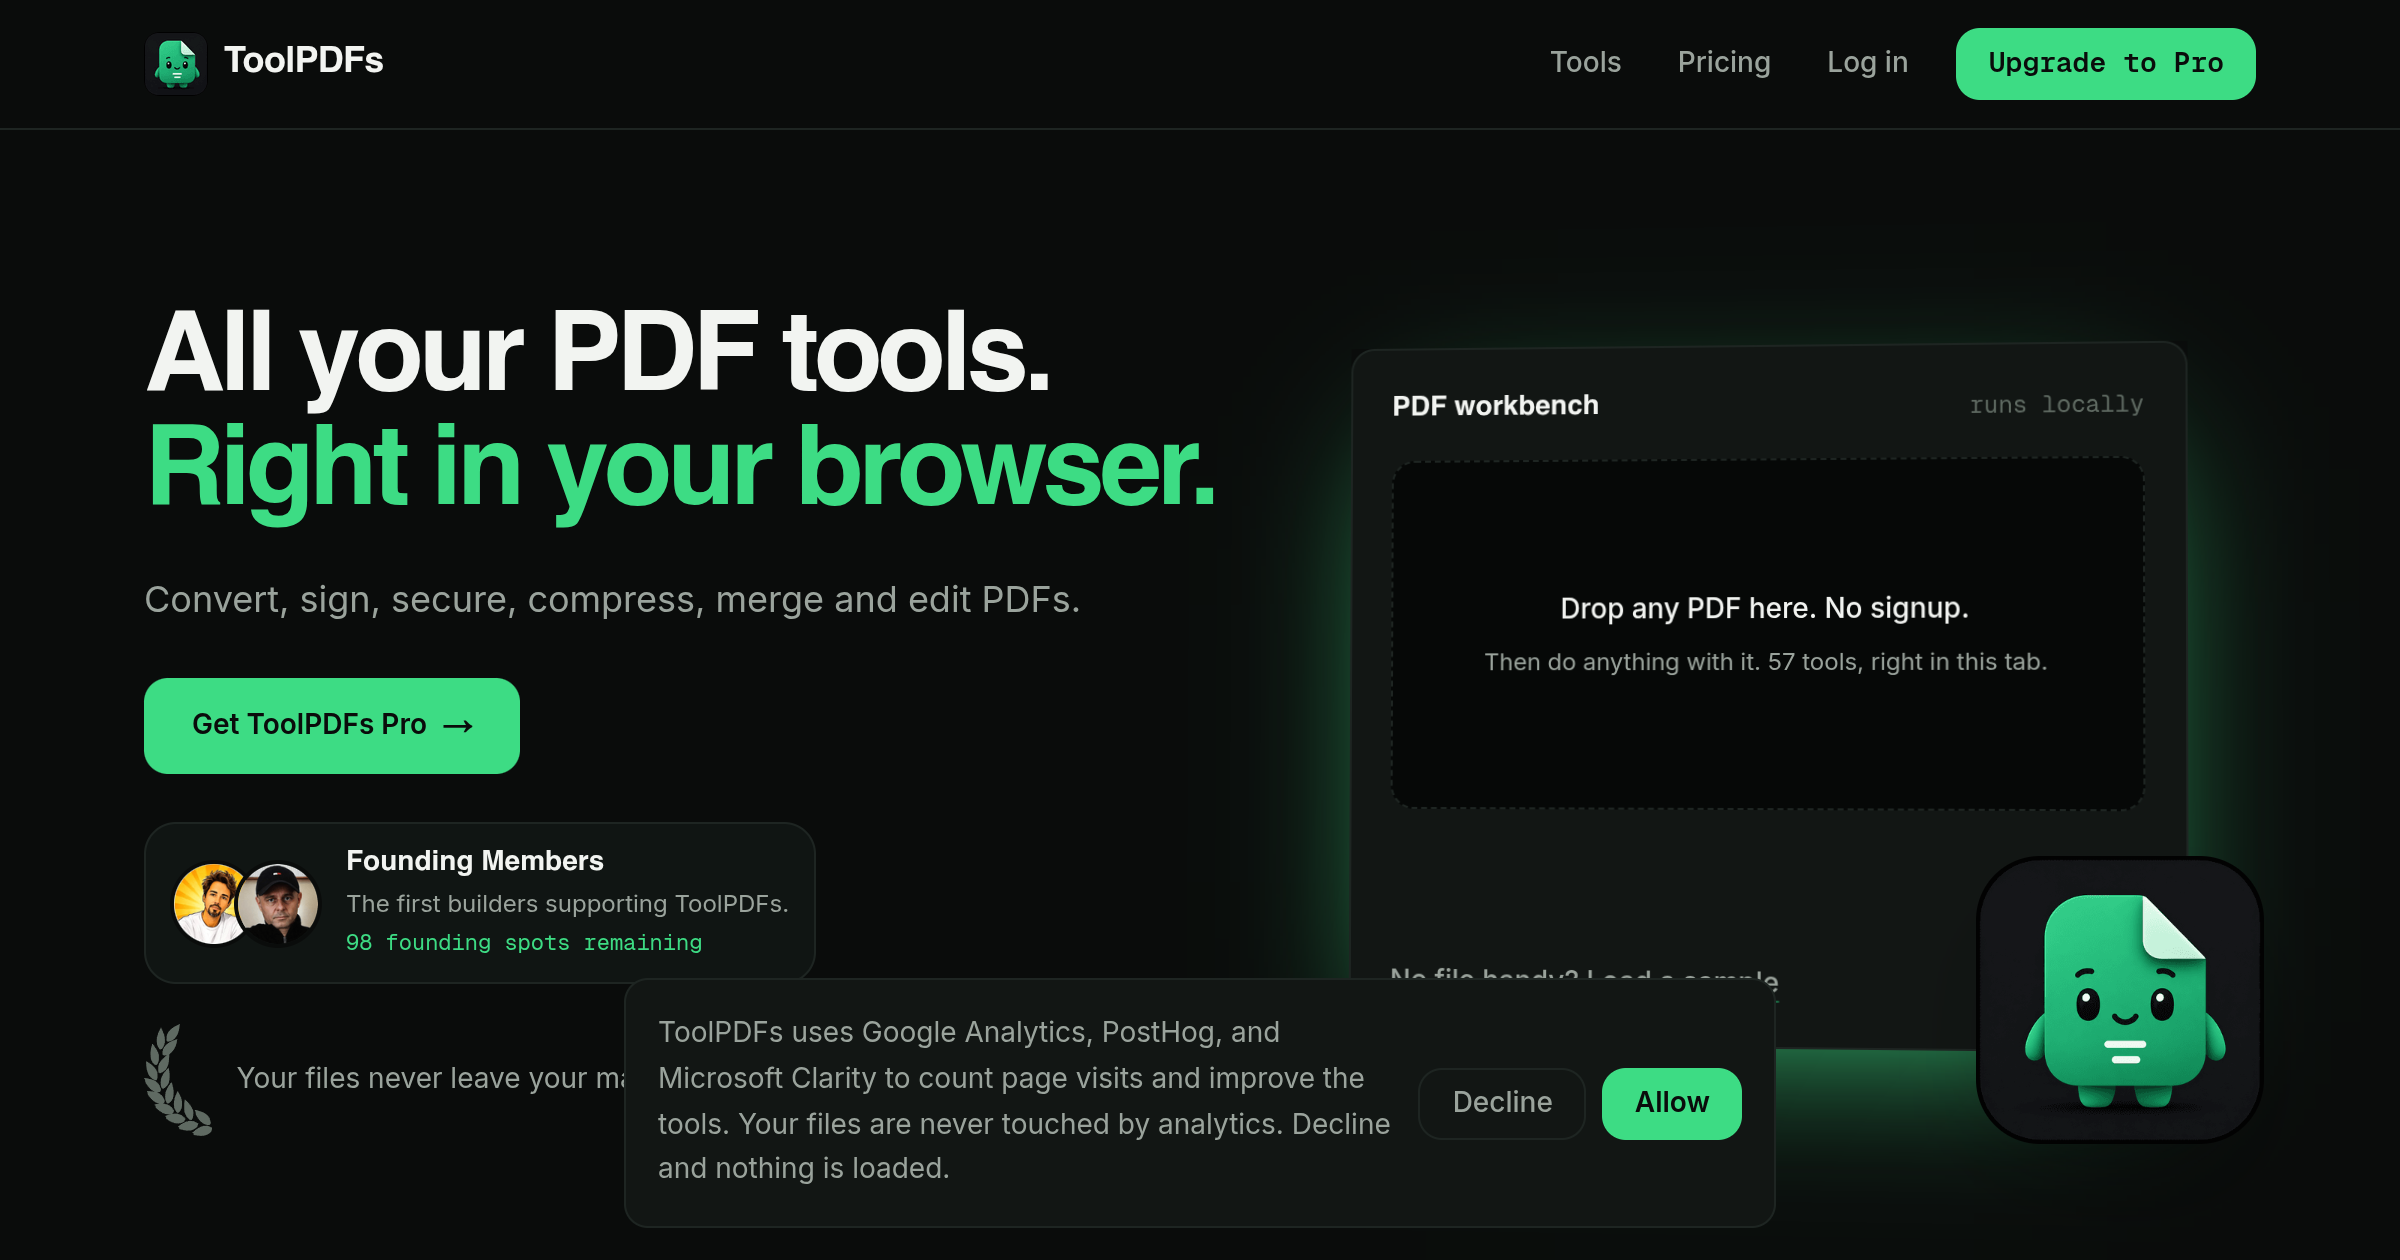Click the large green PDF mascot icon
2400x1260 pixels.
2120,999
